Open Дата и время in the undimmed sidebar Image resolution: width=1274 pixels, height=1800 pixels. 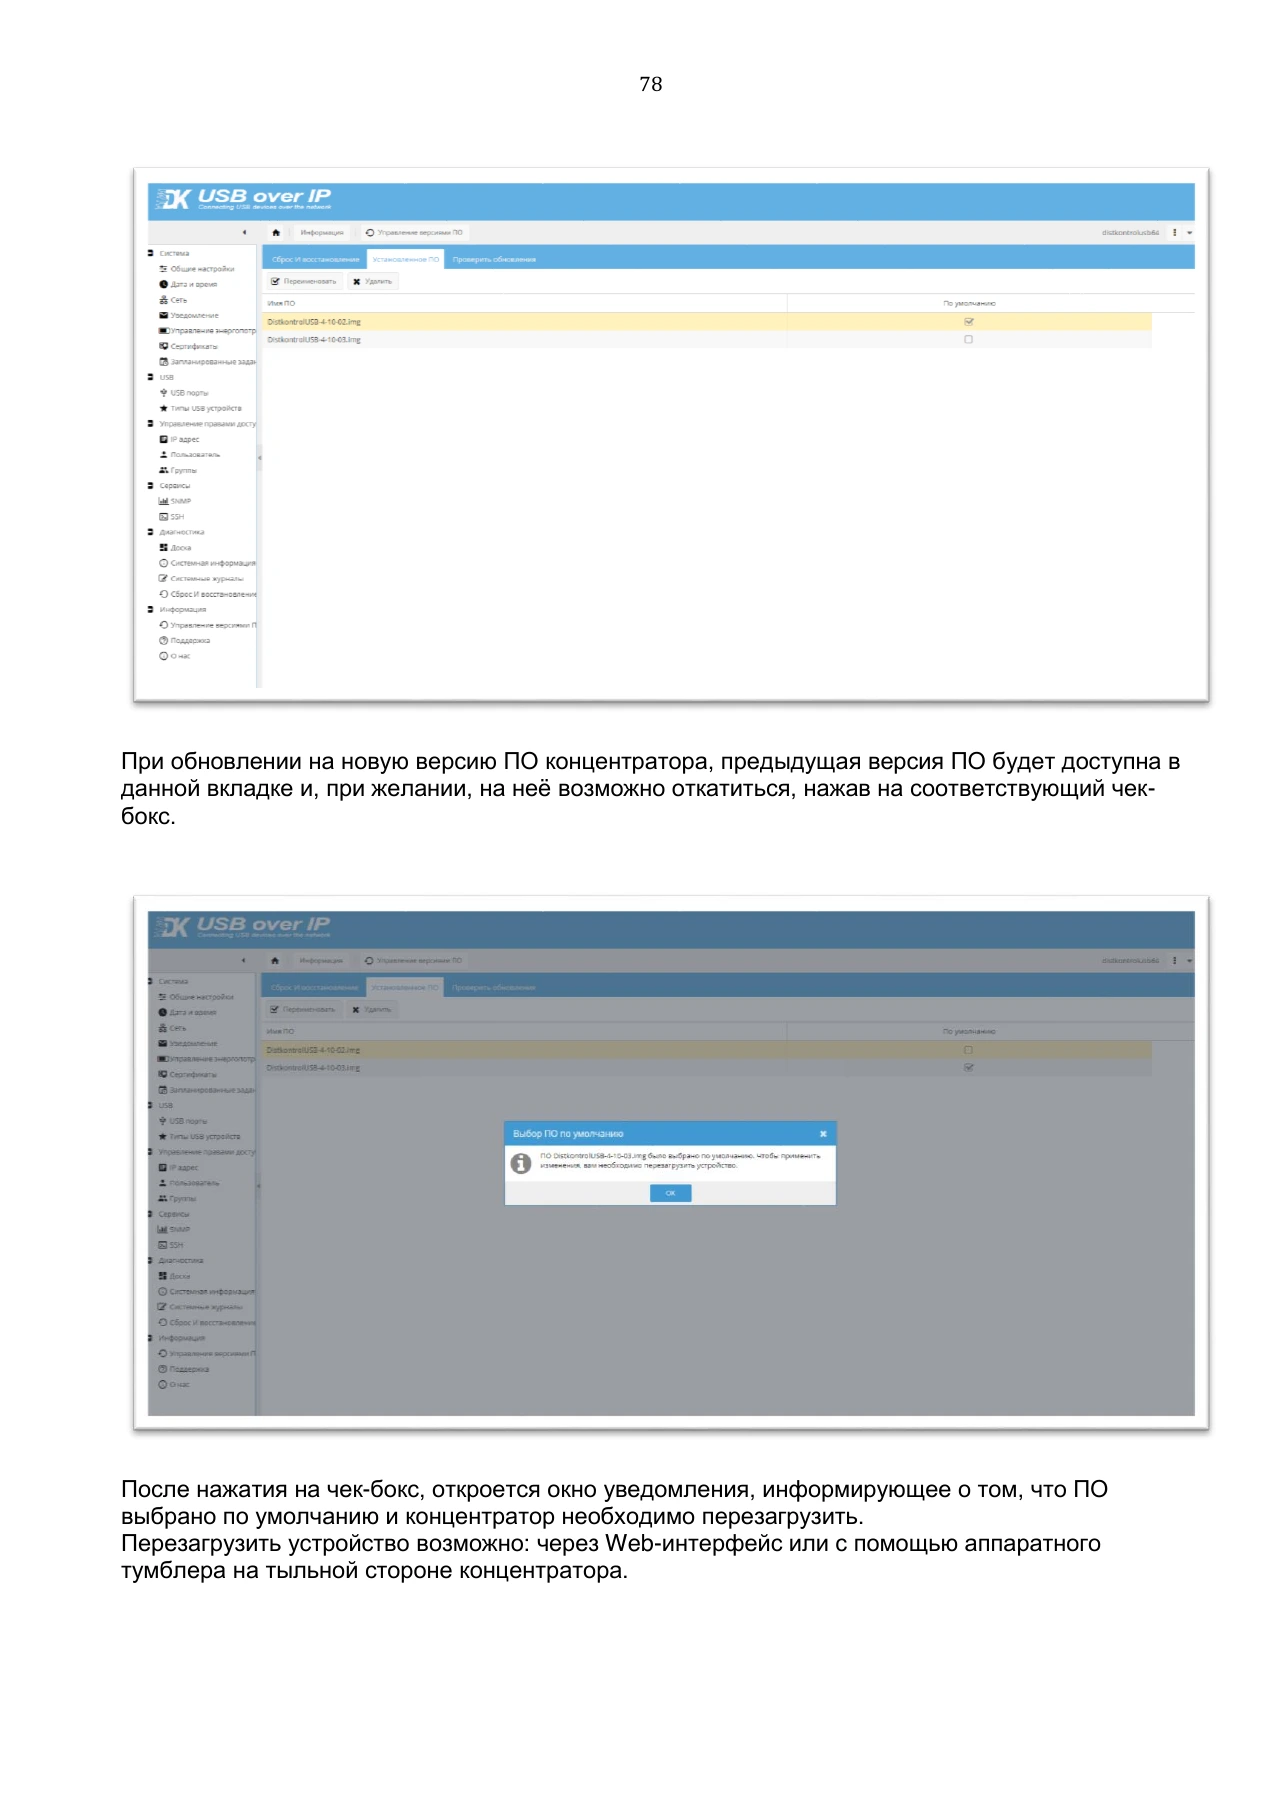pos(188,284)
